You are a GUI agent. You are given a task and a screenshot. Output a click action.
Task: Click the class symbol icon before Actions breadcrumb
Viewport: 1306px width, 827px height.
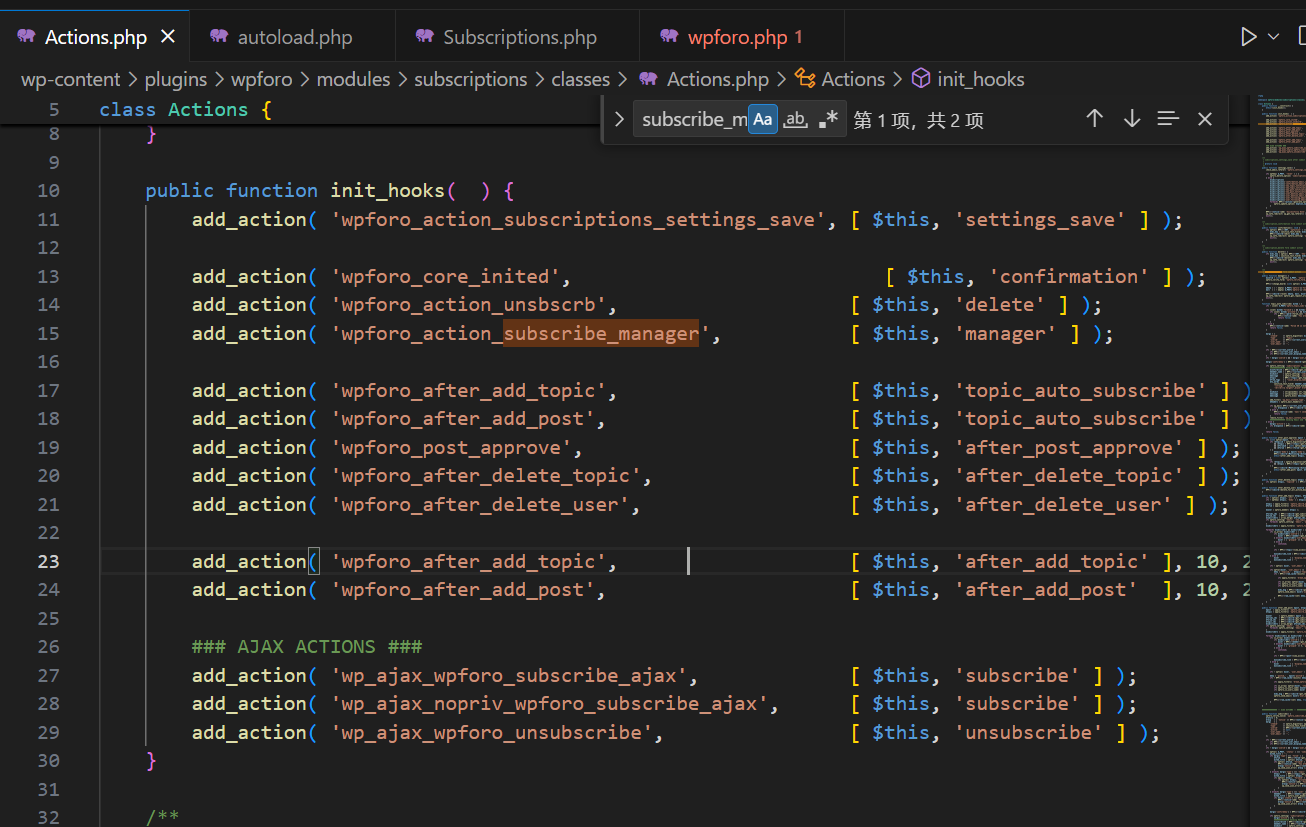[x=805, y=78]
